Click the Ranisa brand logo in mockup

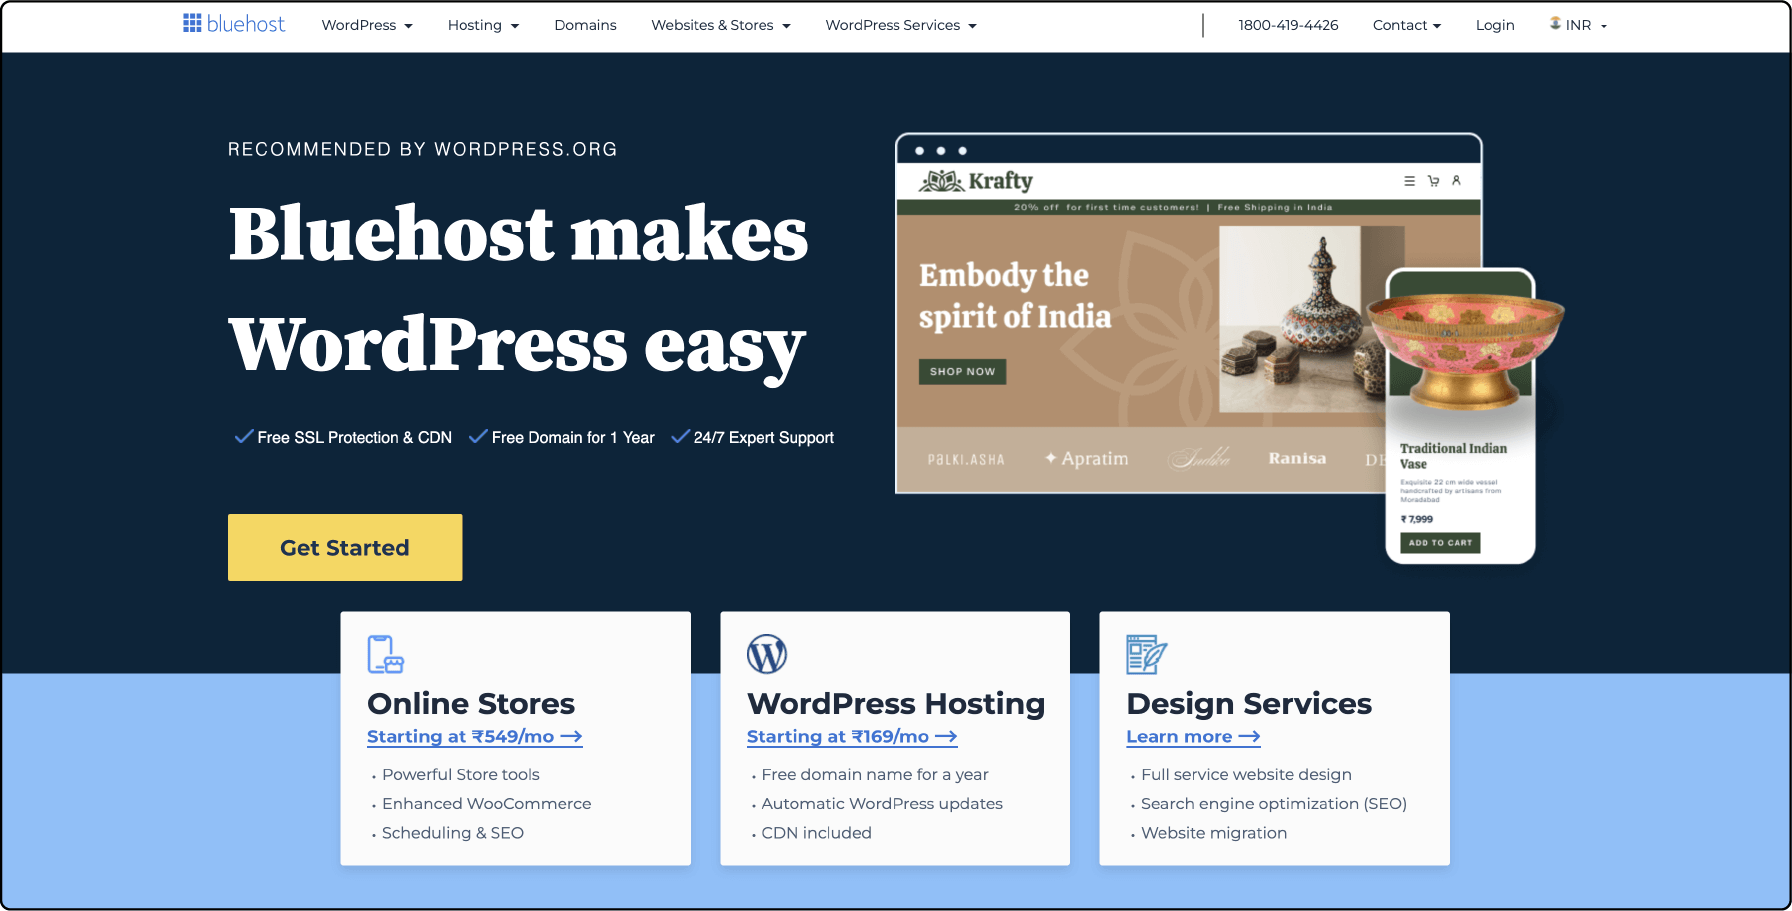1297,458
